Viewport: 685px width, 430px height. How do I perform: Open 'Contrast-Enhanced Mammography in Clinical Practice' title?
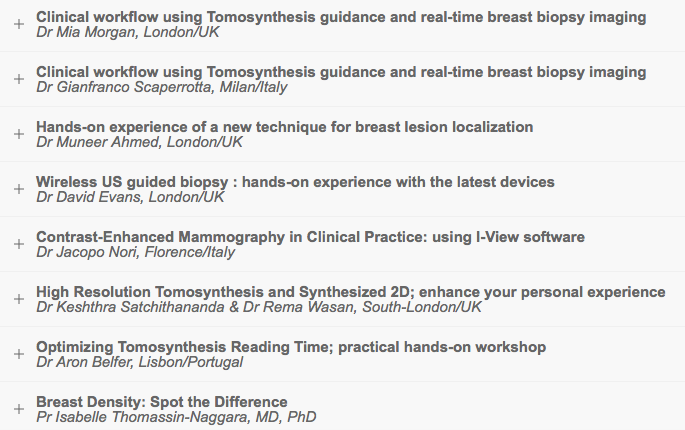coord(310,237)
